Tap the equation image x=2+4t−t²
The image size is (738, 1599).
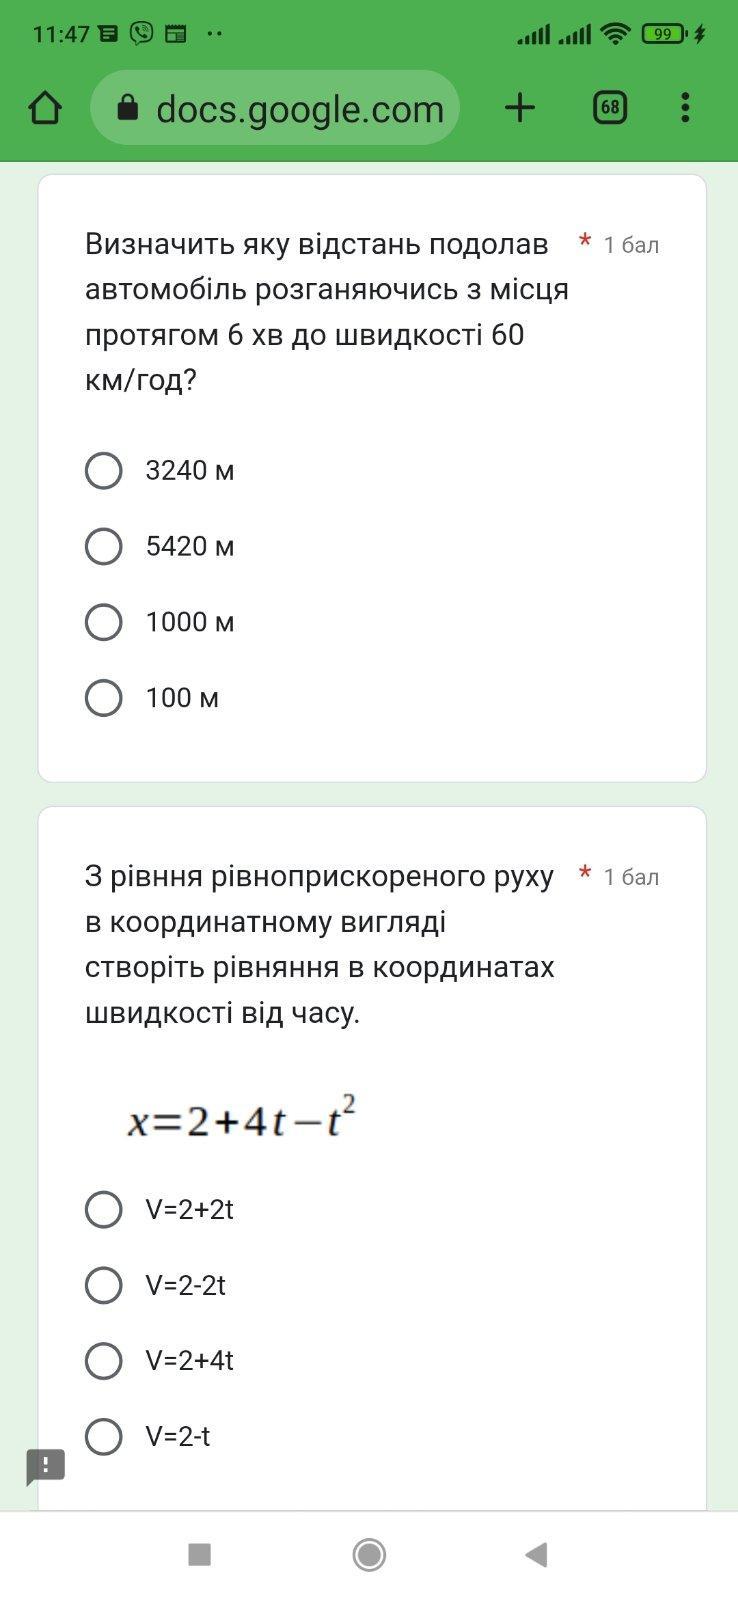tap(242, 1119)
